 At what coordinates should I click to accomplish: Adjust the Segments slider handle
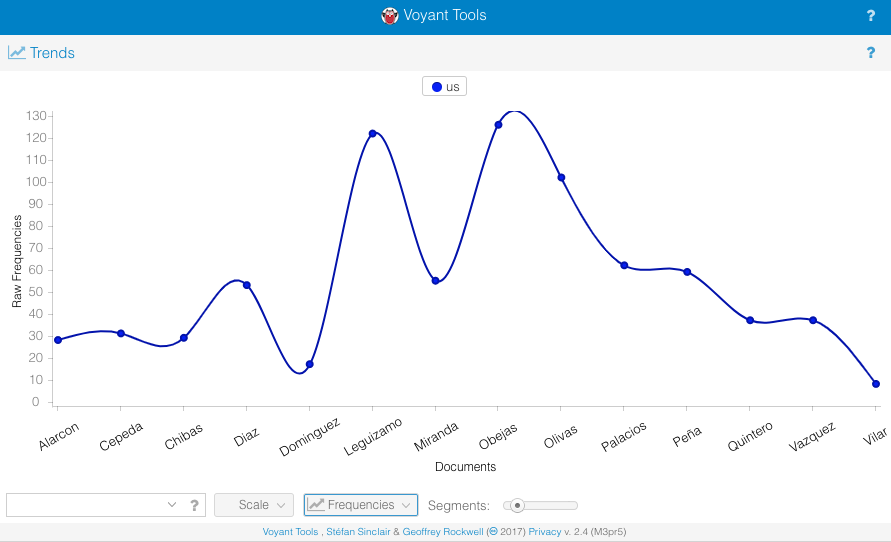click(x=517, y=505)
